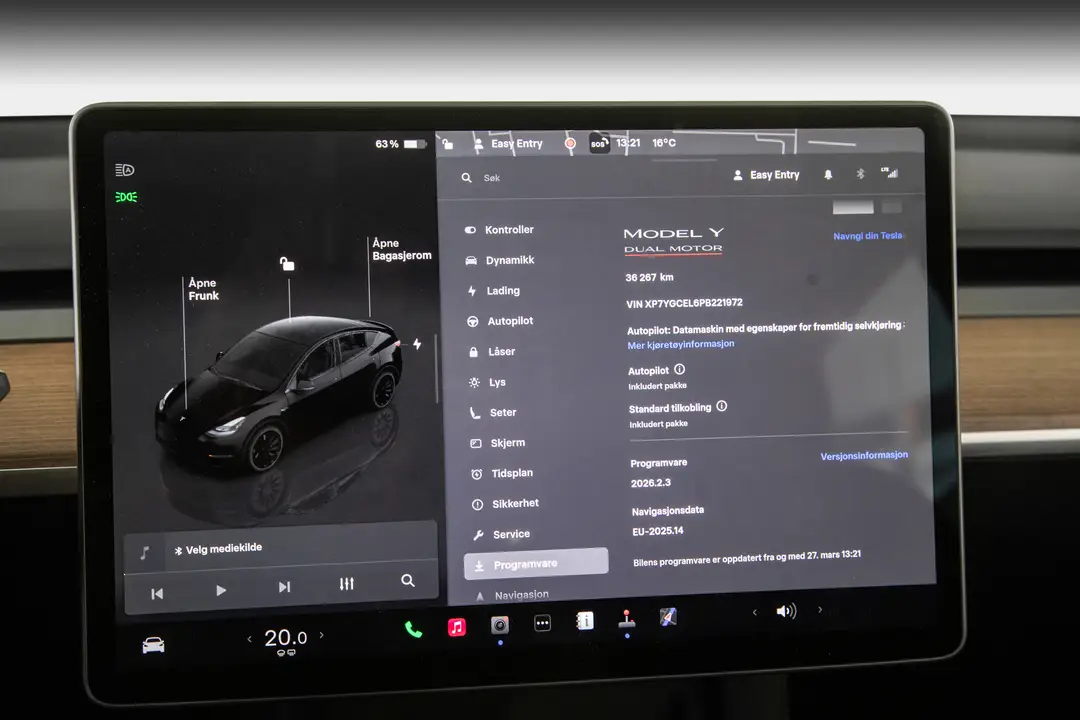The image size is (1080, 720).
Task: Open Bluetooth settings icon
Action: point(860,174)
